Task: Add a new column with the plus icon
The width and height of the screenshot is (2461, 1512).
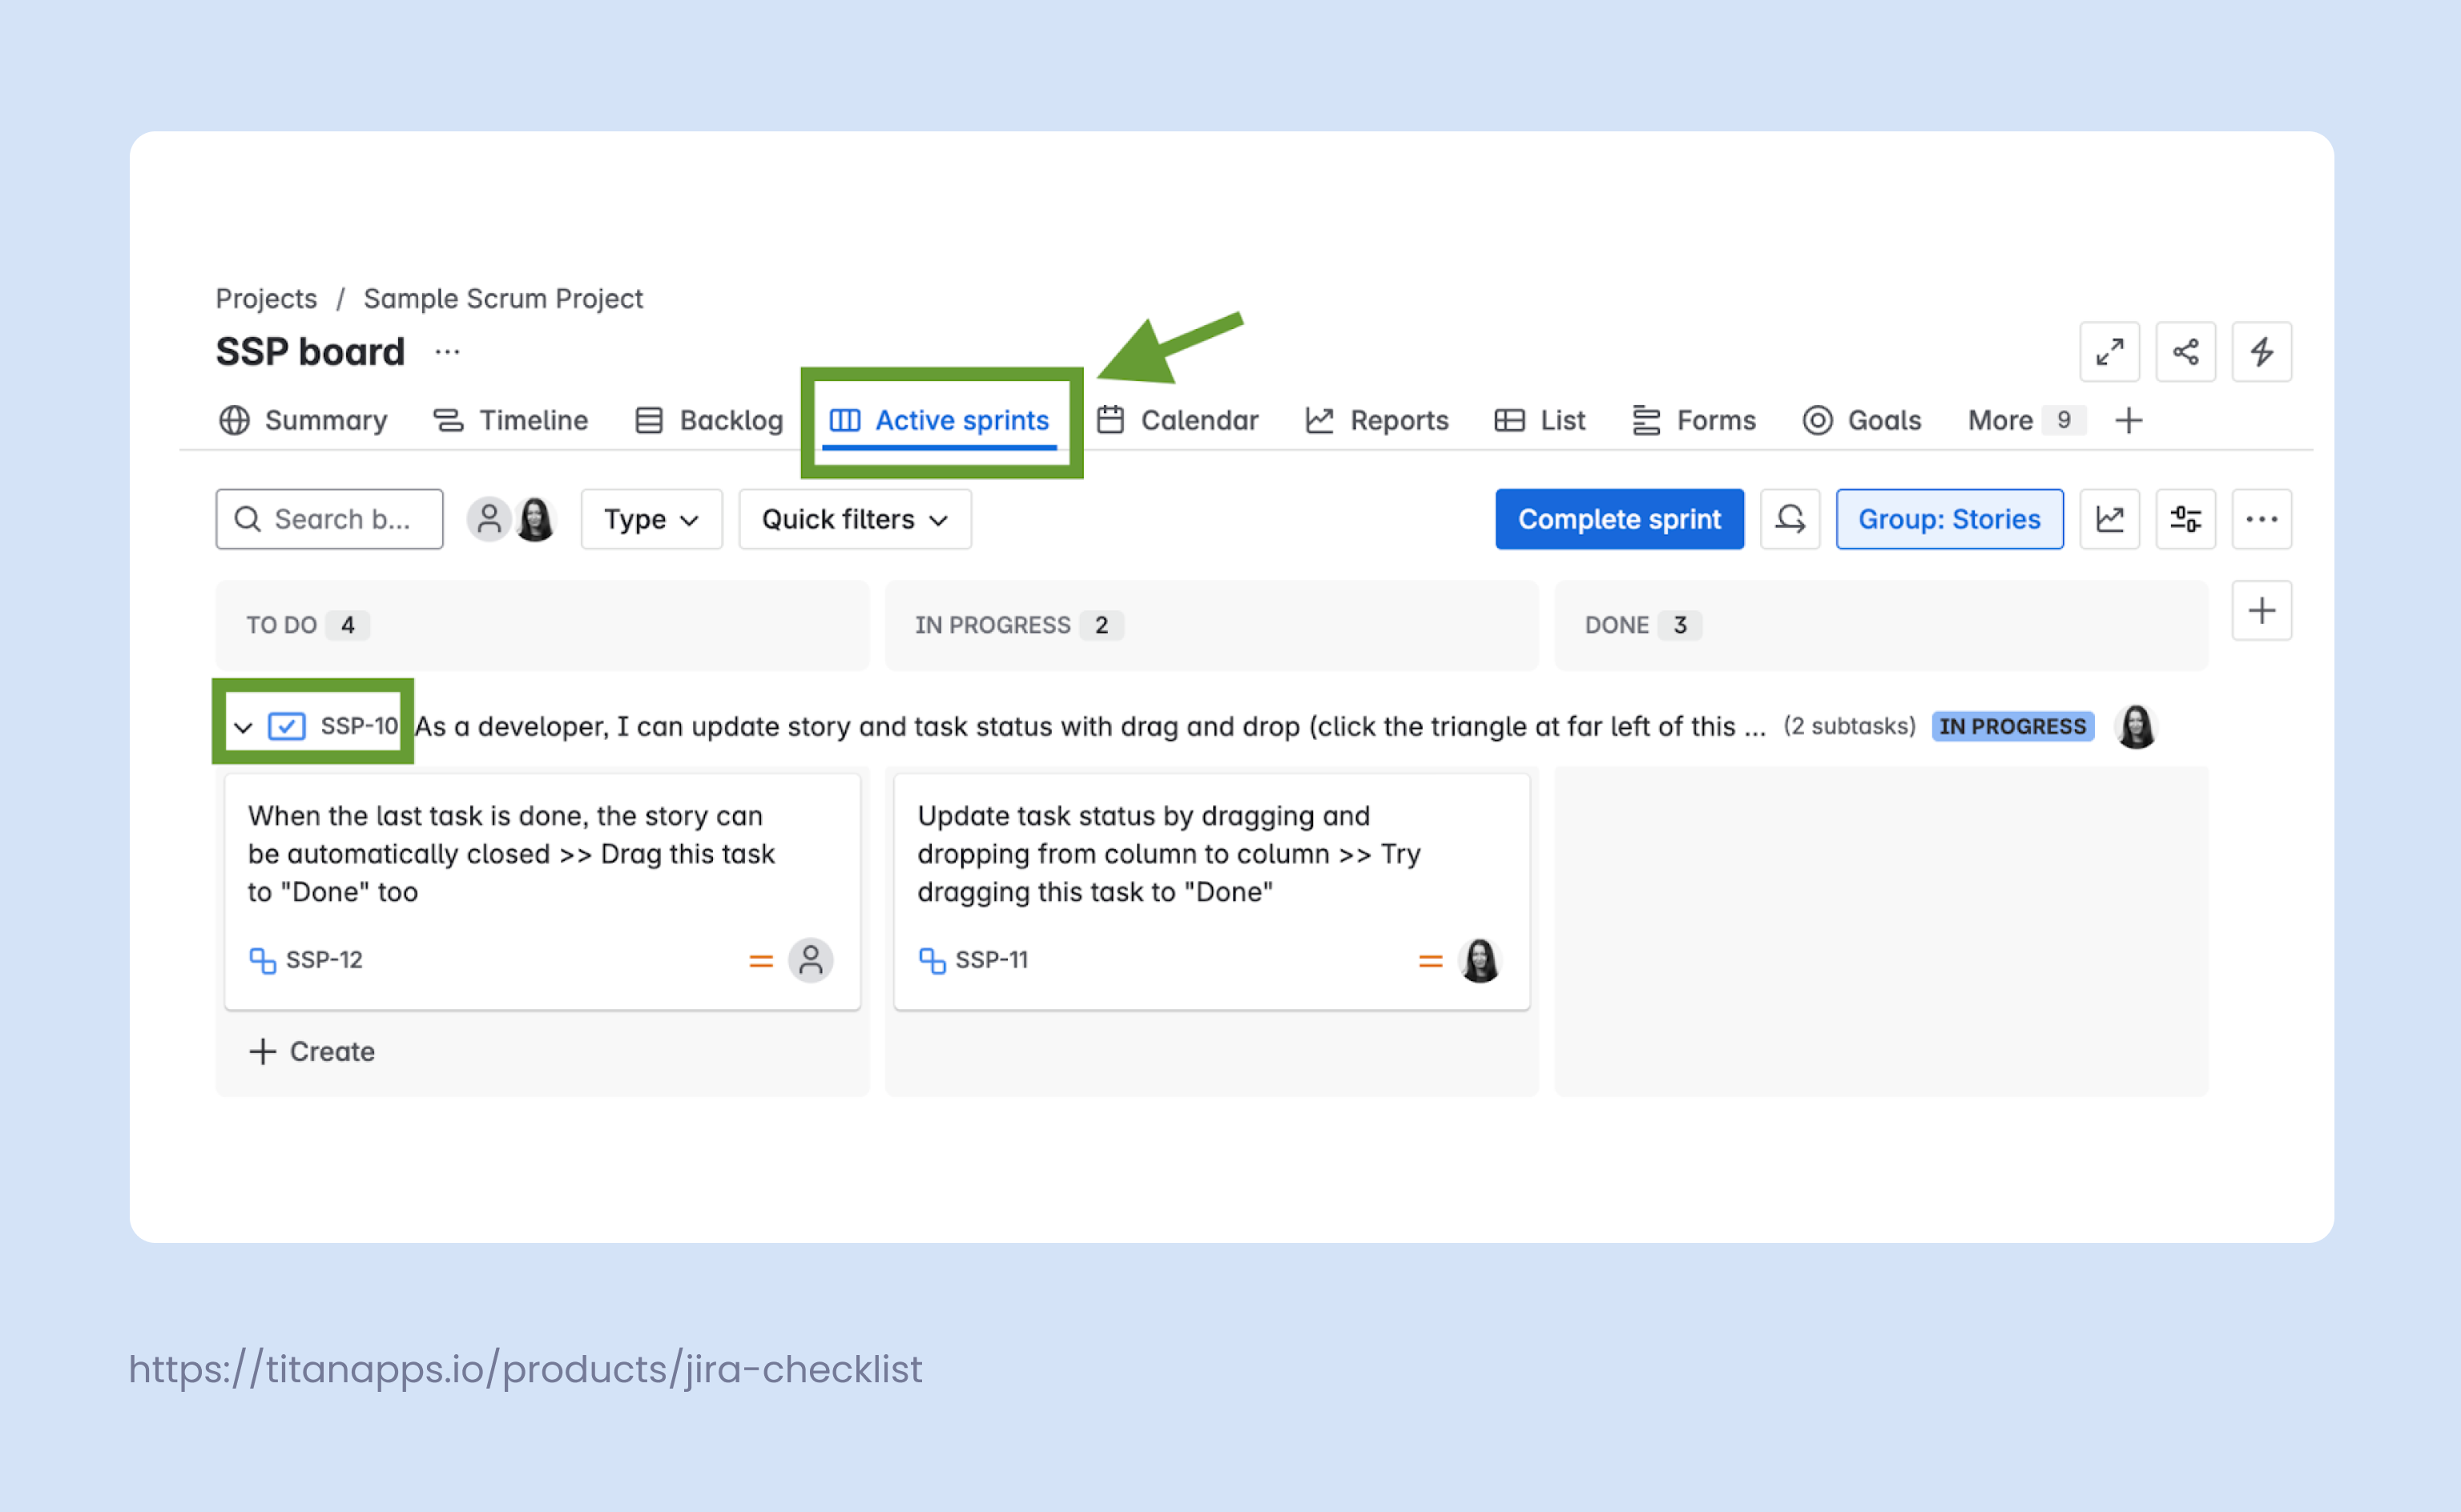Action: (x=2262, y=610)
